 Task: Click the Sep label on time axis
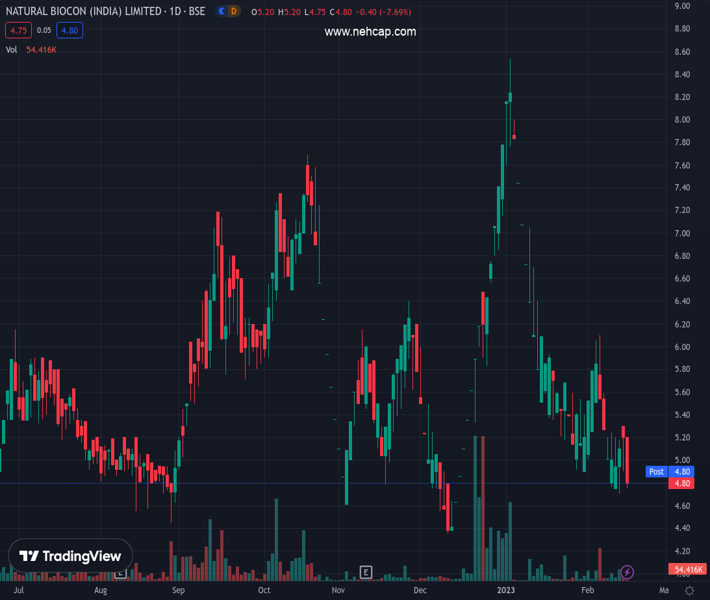[x=178, y=591]
